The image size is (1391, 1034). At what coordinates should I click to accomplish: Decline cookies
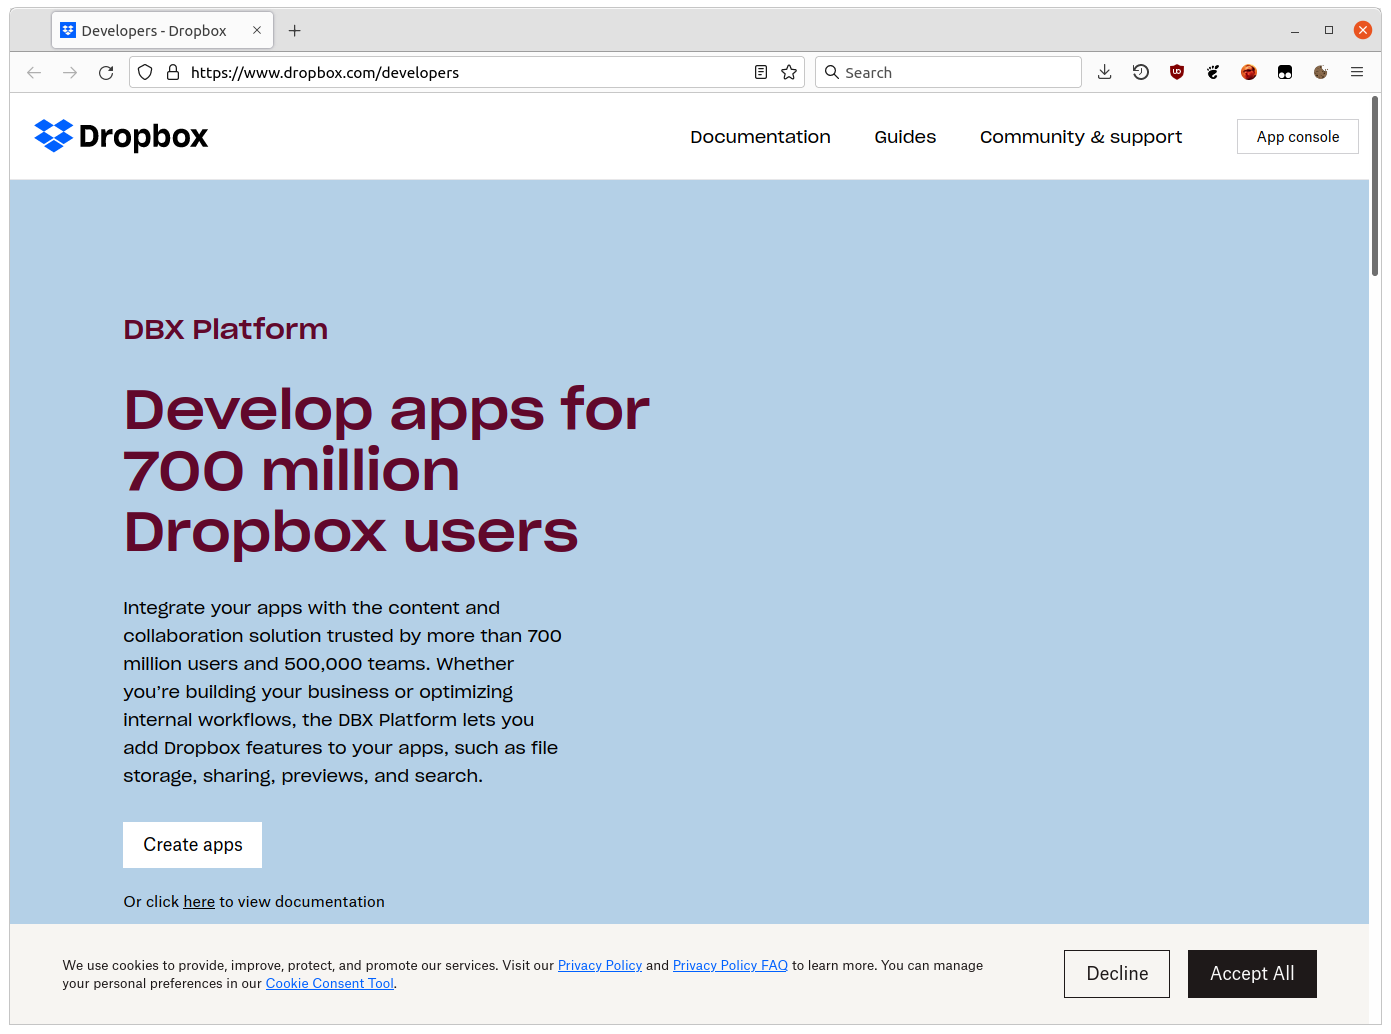1117,974
